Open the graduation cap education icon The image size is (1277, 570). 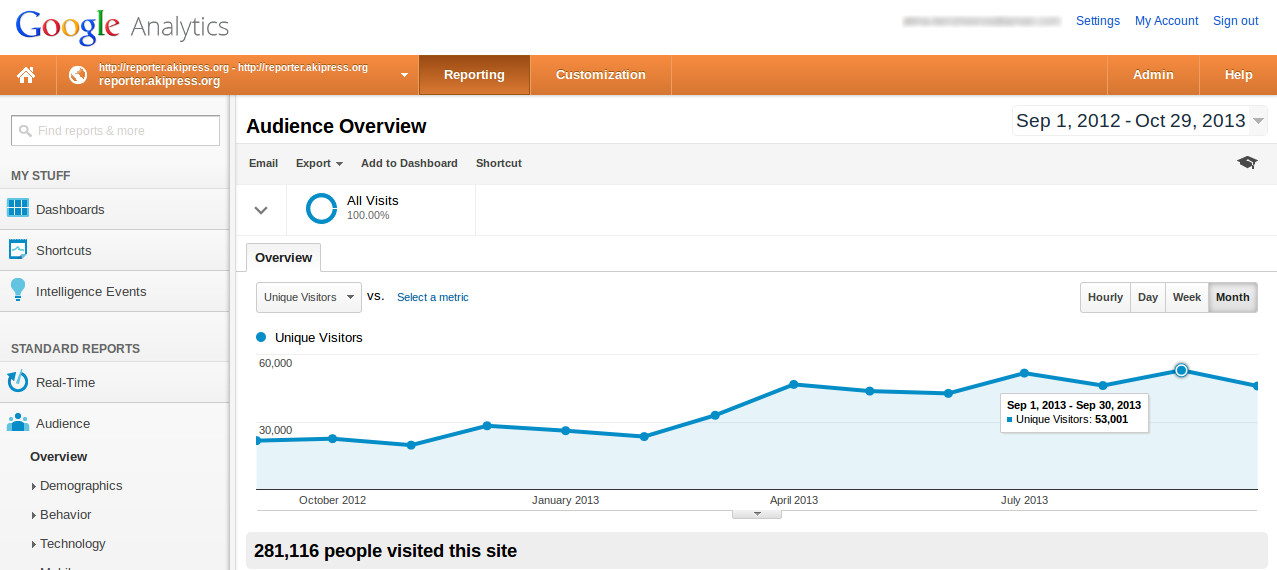coord(1247,163)
